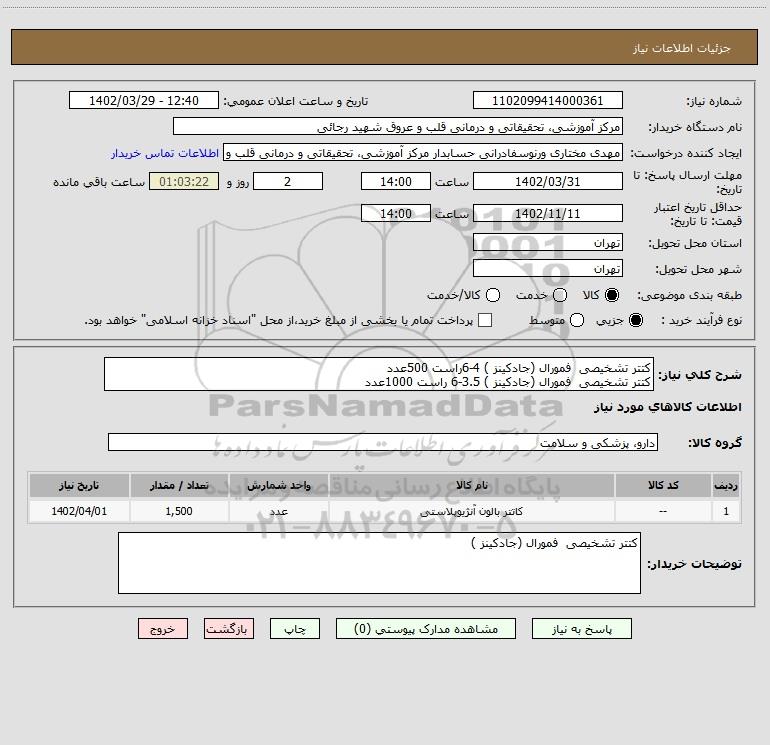Click the buyer organization name field
Screen dimensions: 770x745
click(x=398, y=126)
